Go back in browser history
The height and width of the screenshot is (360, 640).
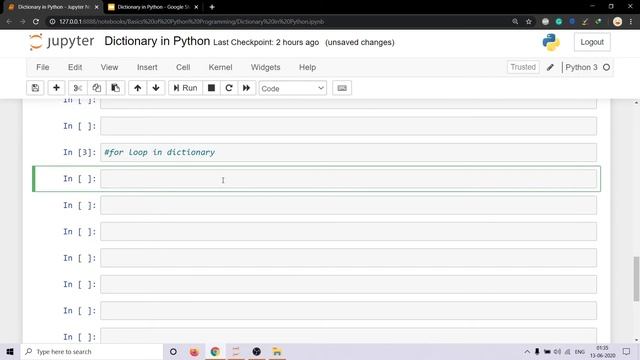point(9,22)
